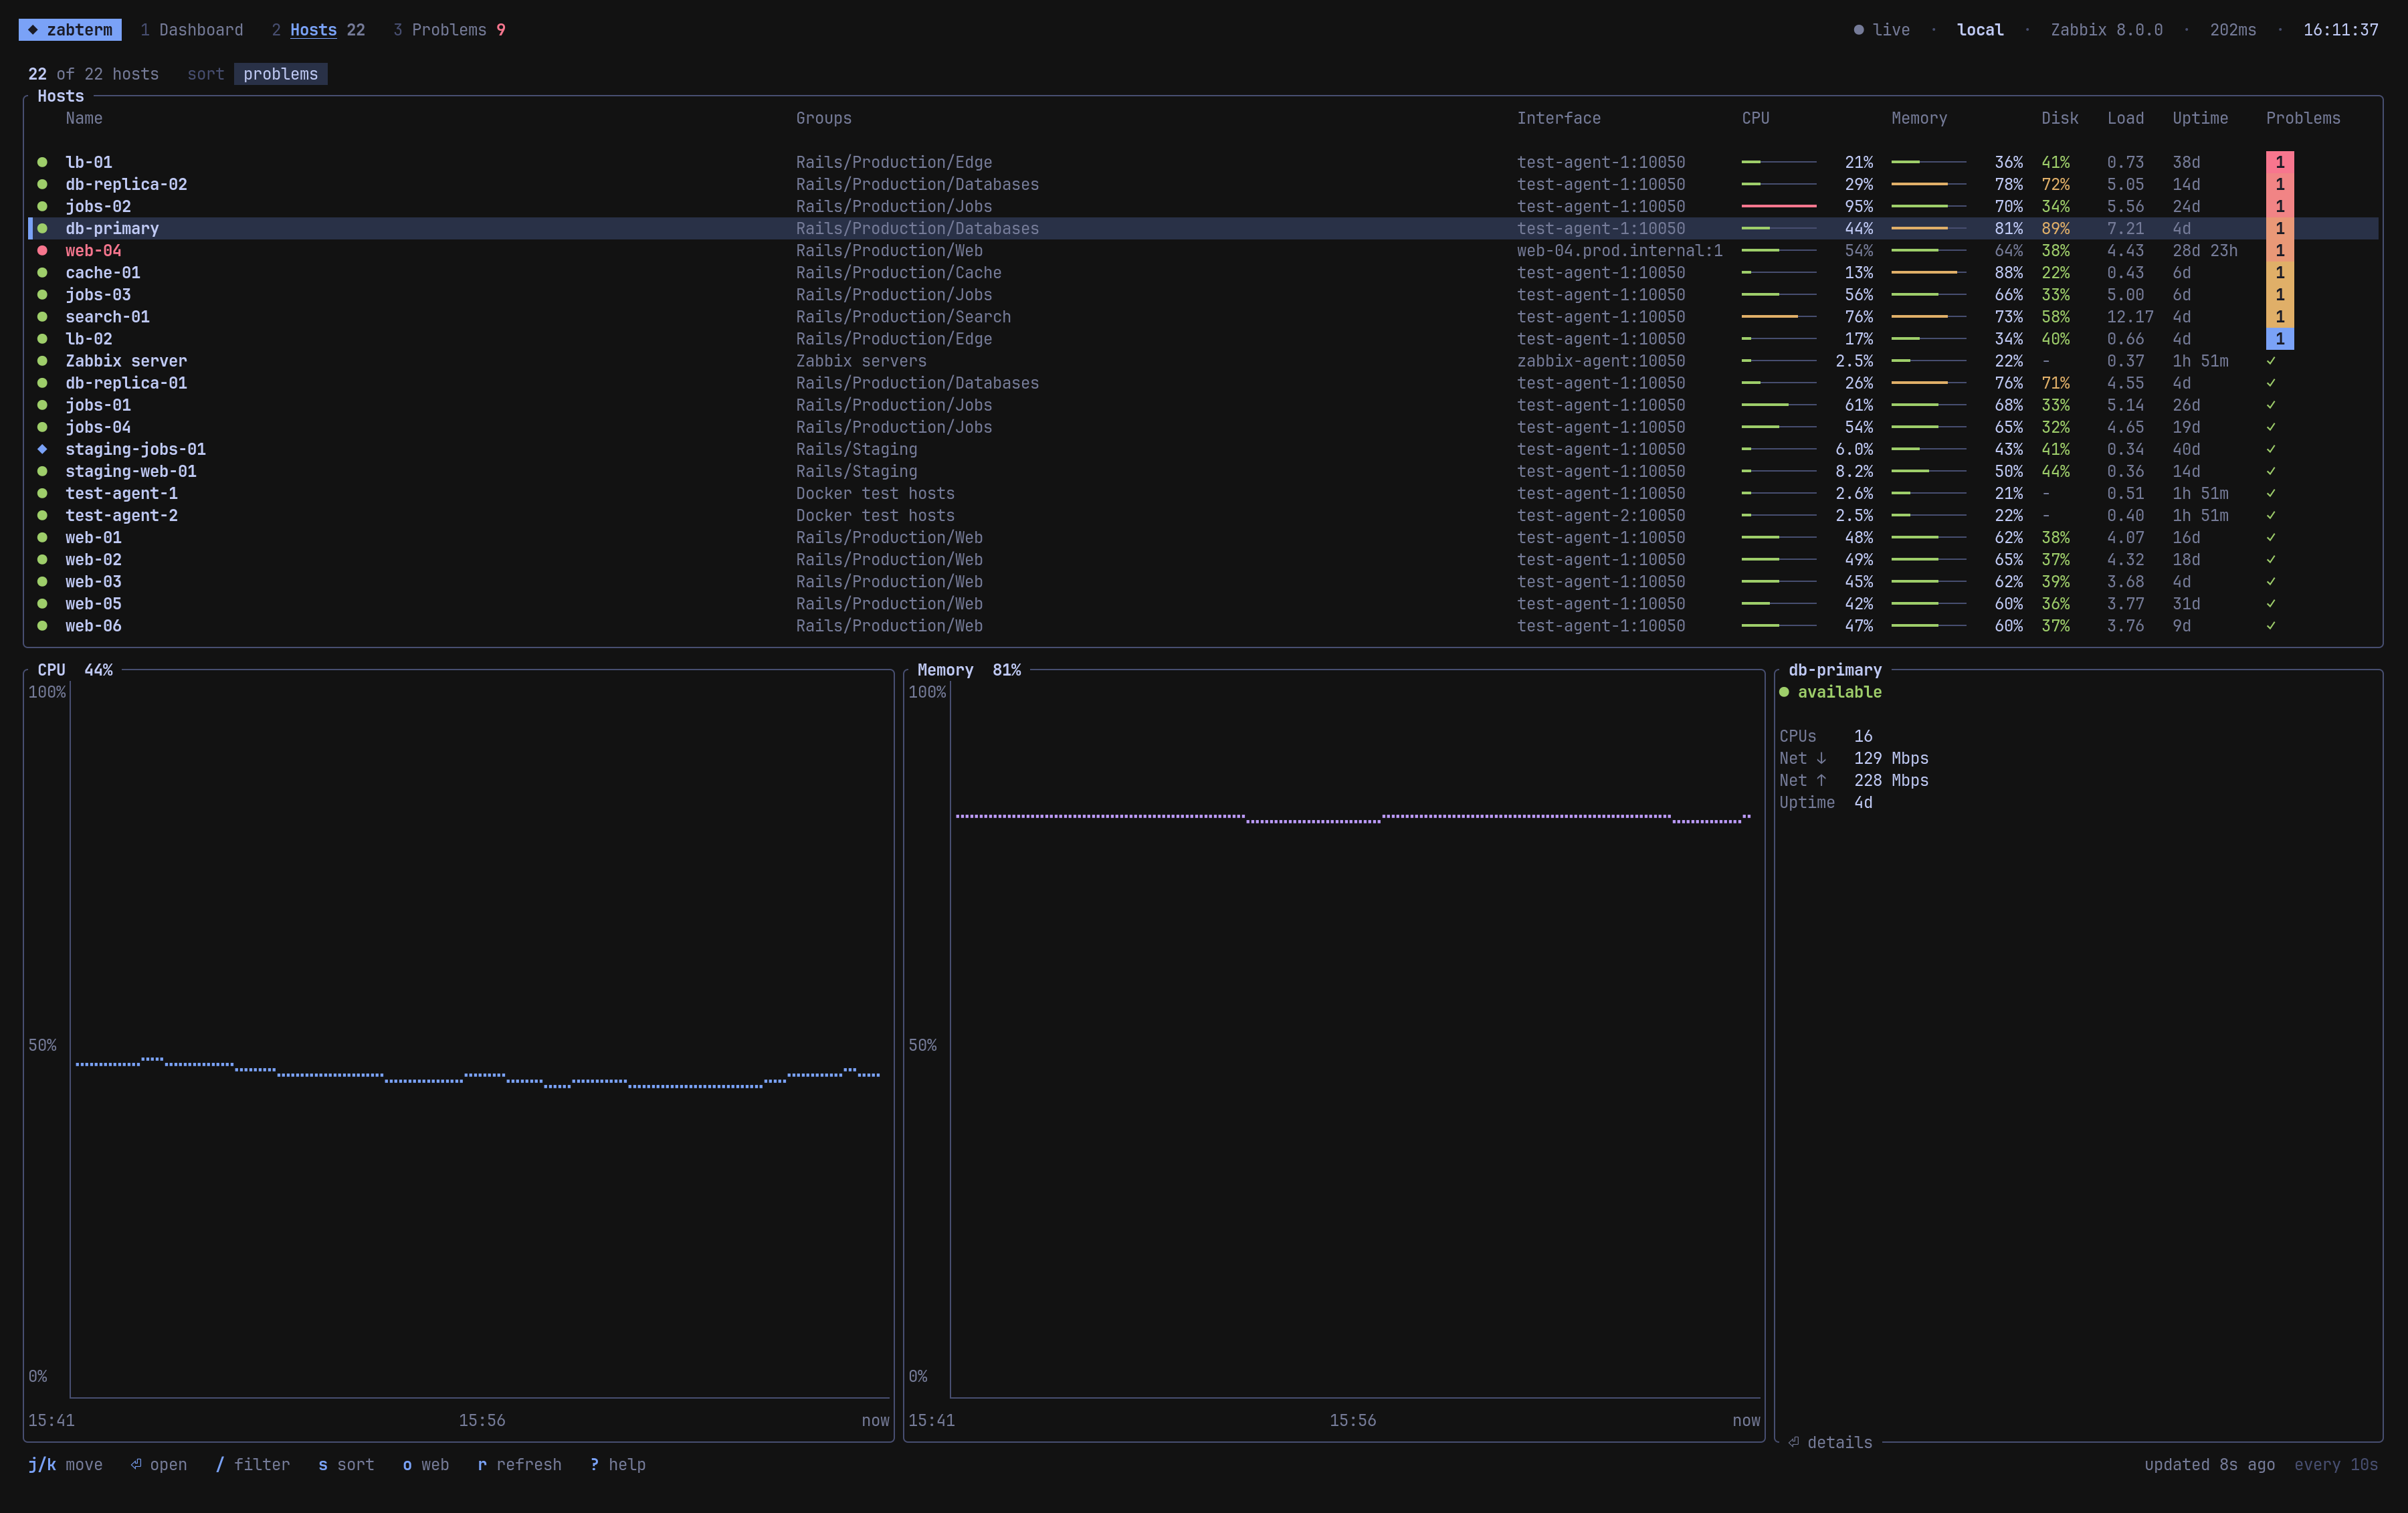Click the blue diamond status icon for staging-jobs-01
The height and width of the screenshot is (1513, 2408).
pyautogui.click(x=42, y=449)
